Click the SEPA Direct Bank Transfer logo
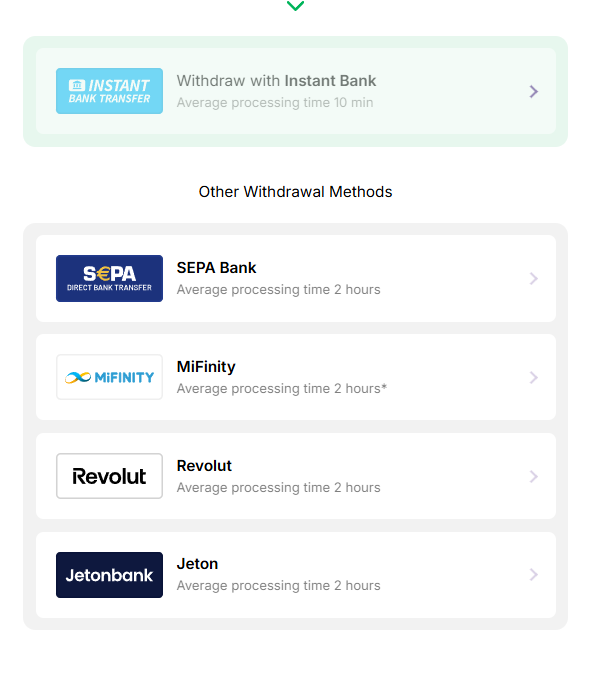Viewport: 593px width, 674px height. [109, 278]
